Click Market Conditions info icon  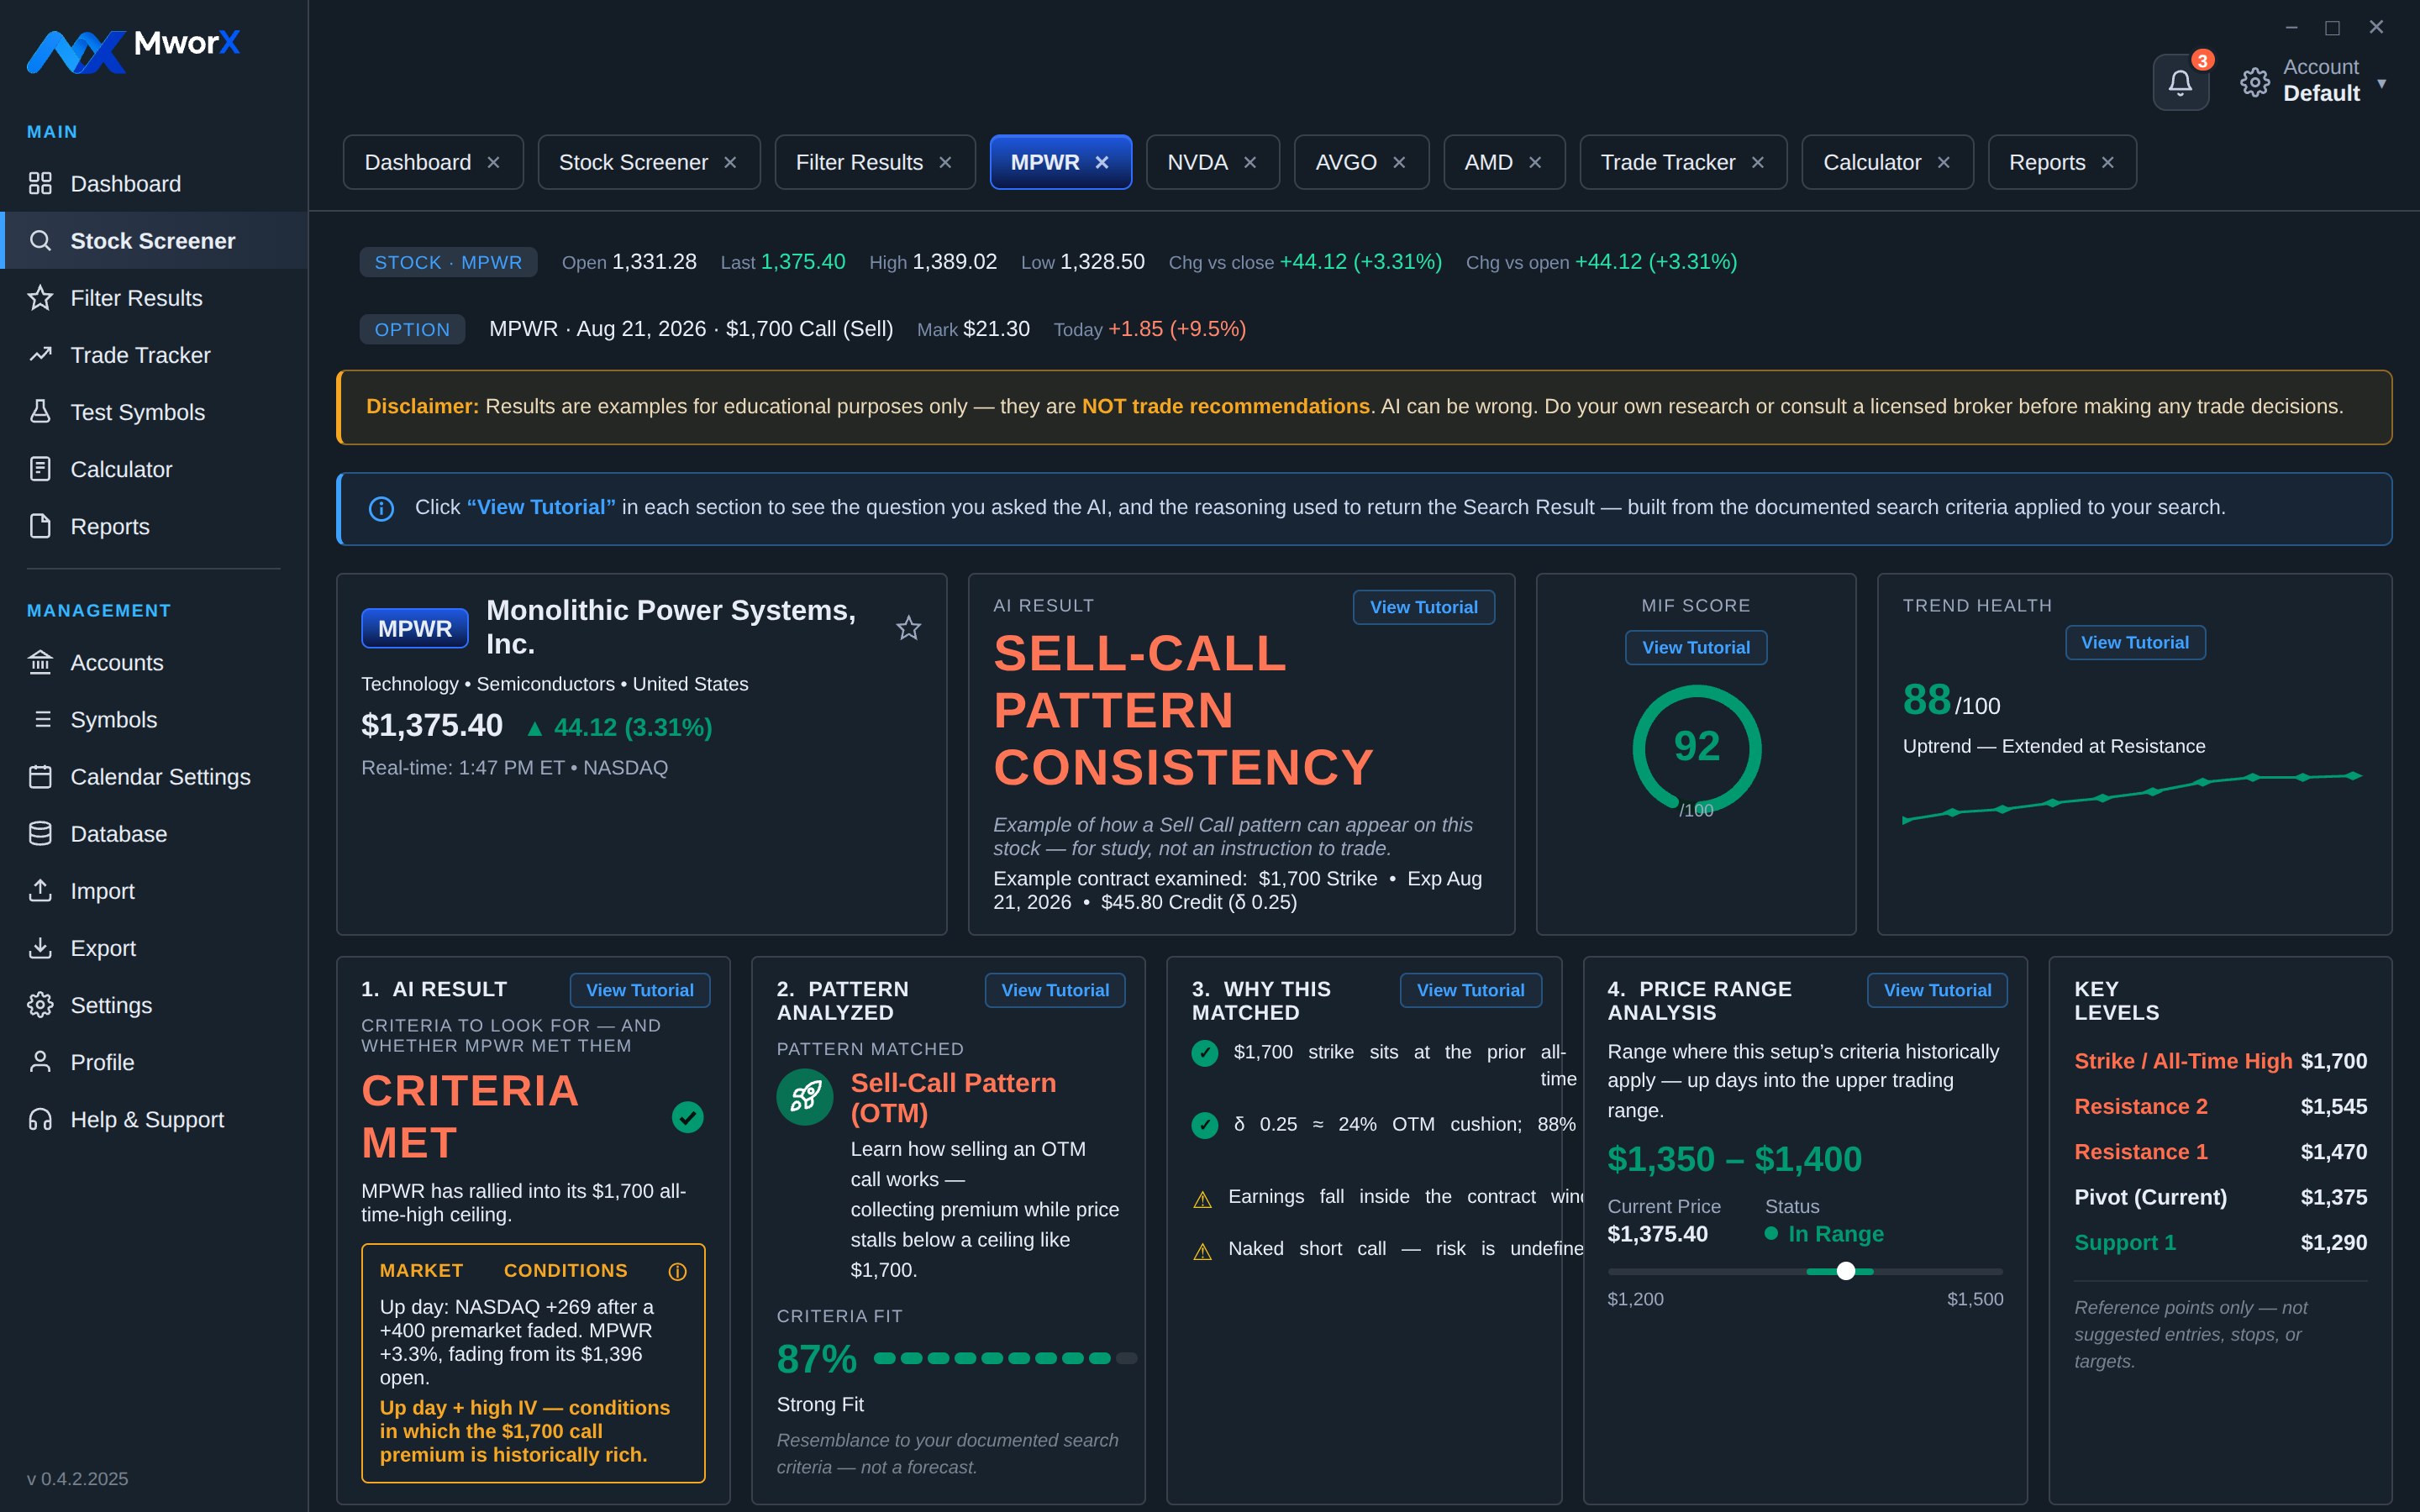[x=677, y=1271]
